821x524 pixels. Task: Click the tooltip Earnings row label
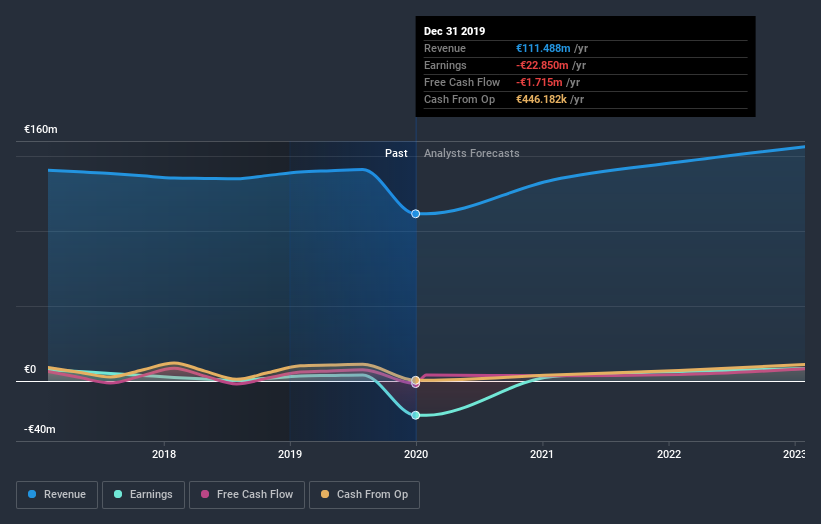(445, 65)
